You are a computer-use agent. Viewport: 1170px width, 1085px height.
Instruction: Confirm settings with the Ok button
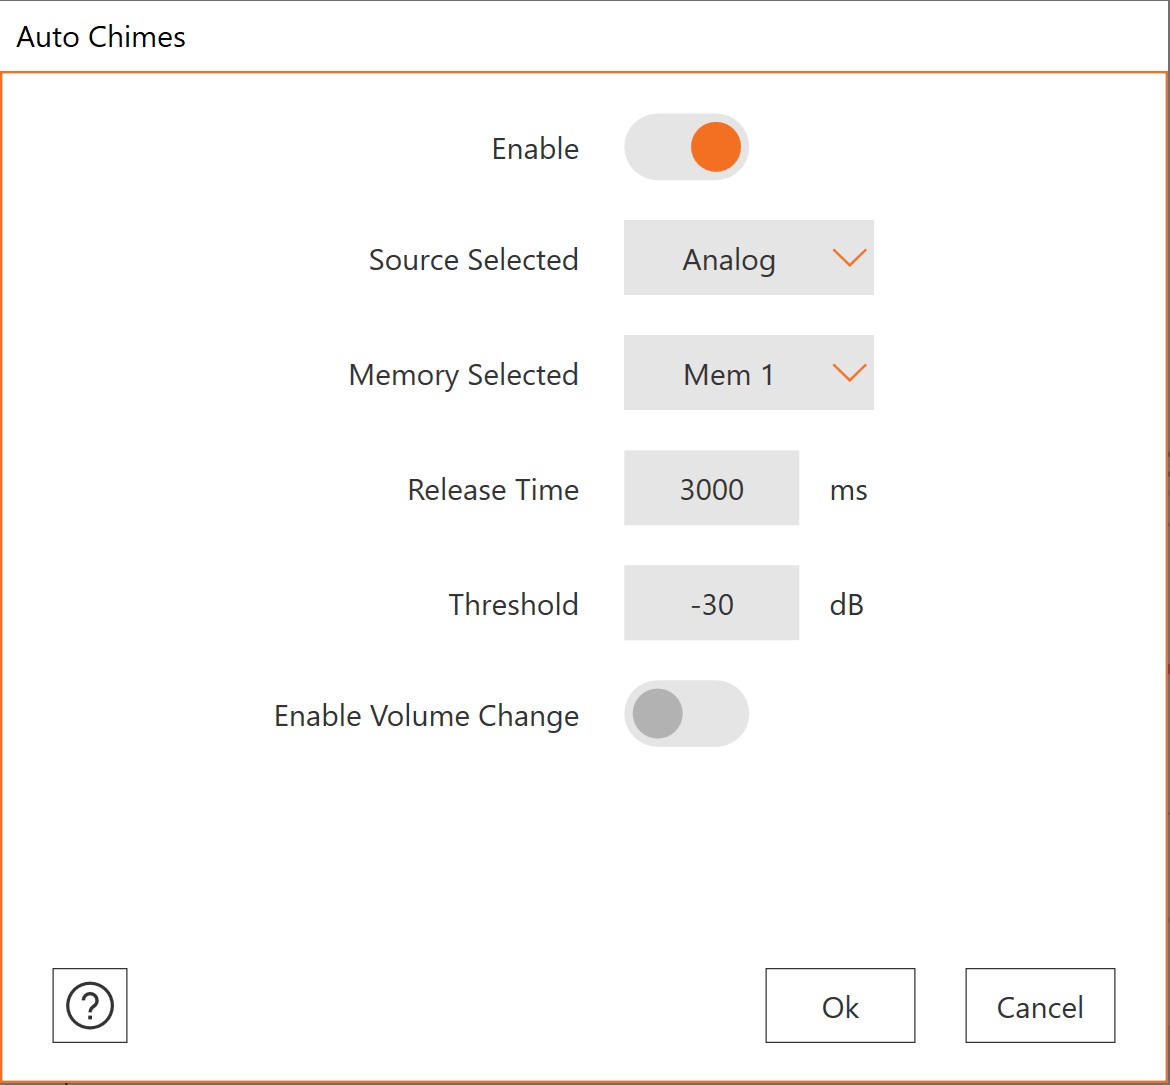tap(840, 1006)
